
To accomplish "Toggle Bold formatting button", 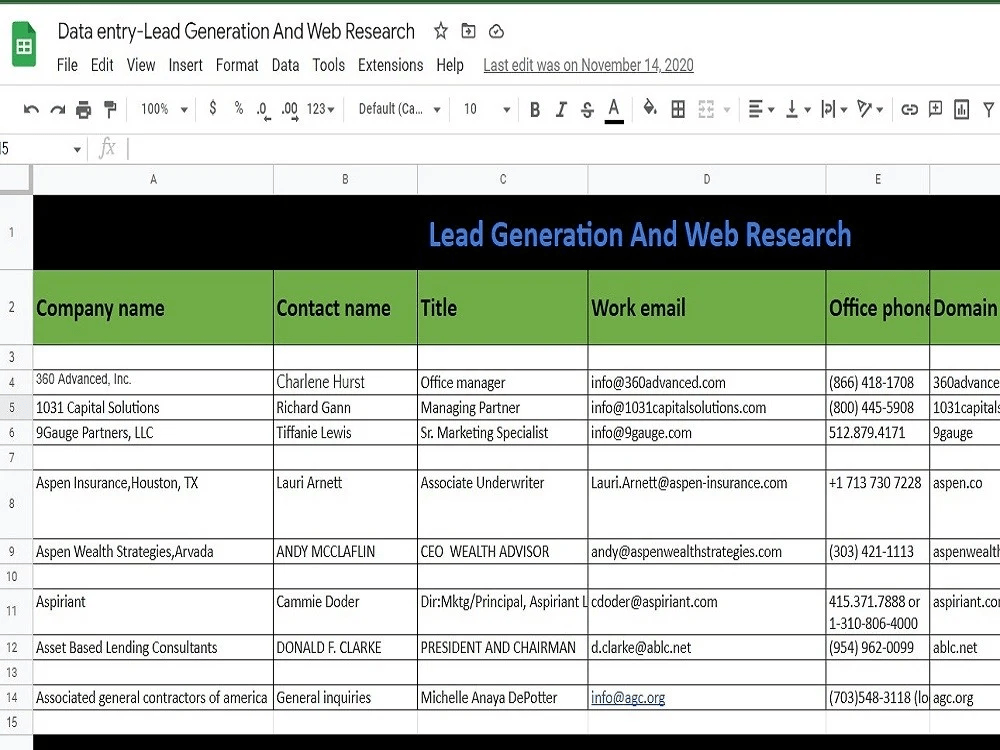I will click(x=535, y=110).
